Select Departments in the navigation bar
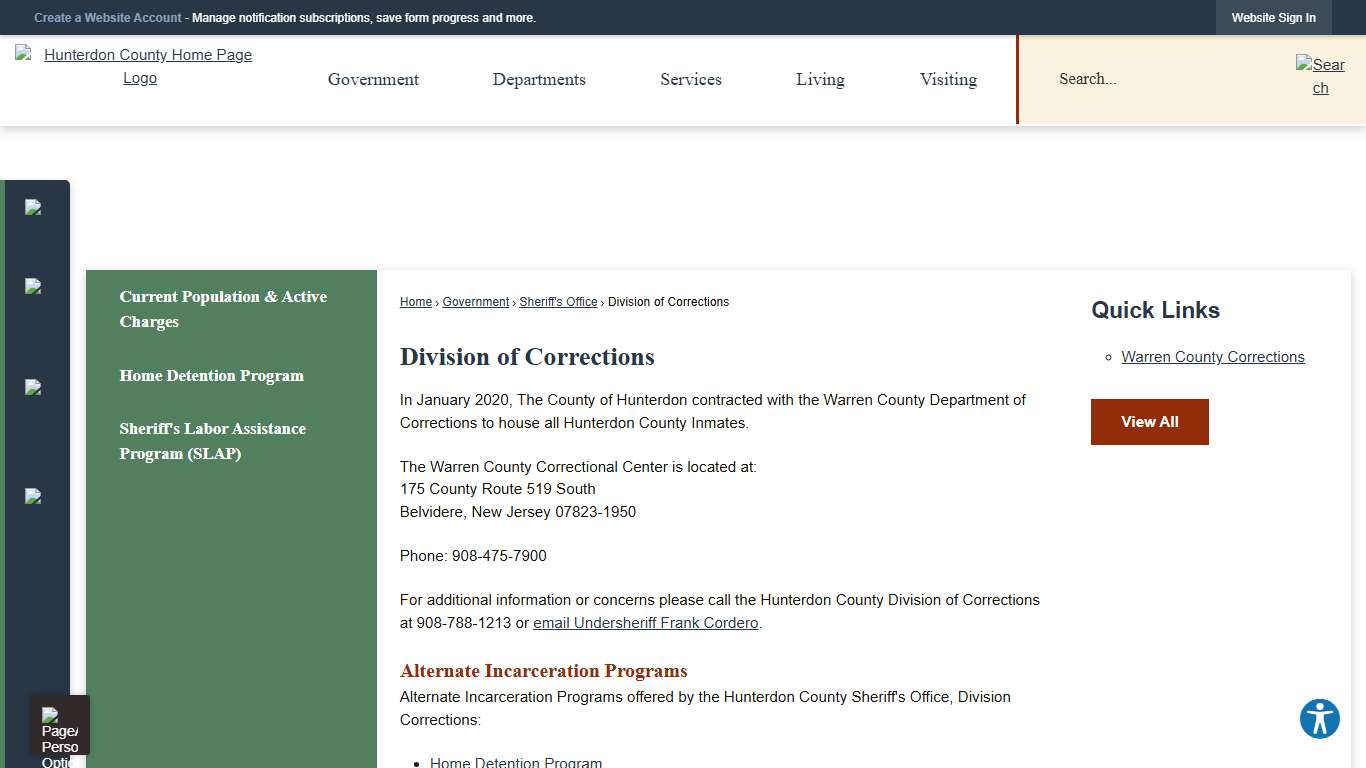The image size is (1366, 768). [x=539, y=79]
